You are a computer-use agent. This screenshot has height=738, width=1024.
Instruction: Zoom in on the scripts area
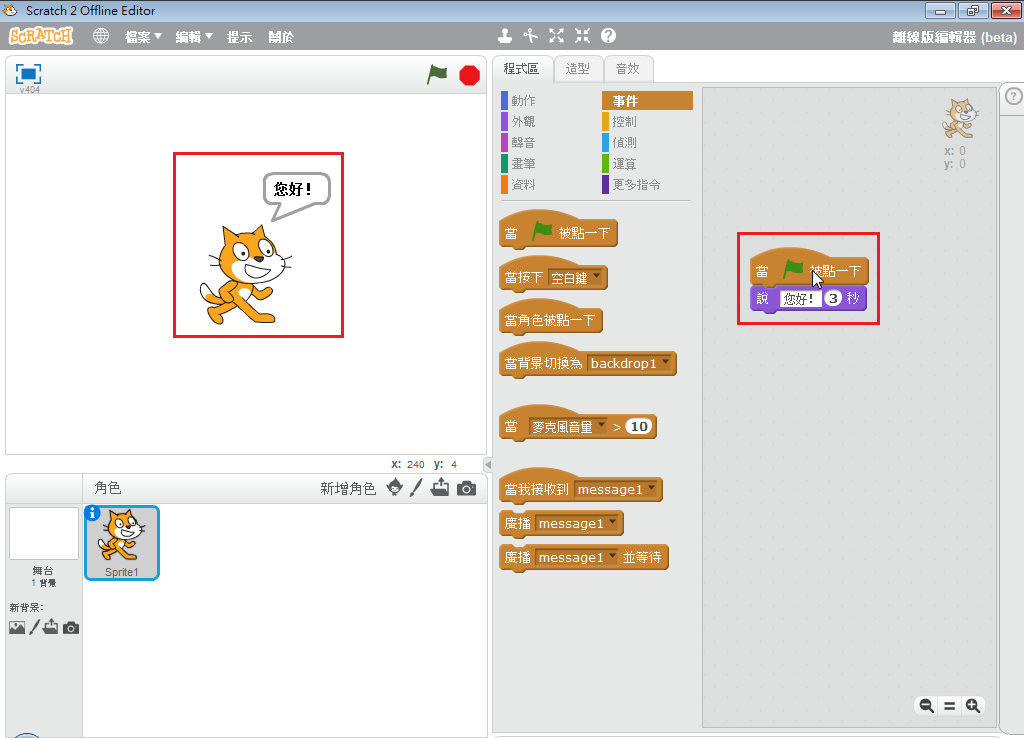coord(972,706)
